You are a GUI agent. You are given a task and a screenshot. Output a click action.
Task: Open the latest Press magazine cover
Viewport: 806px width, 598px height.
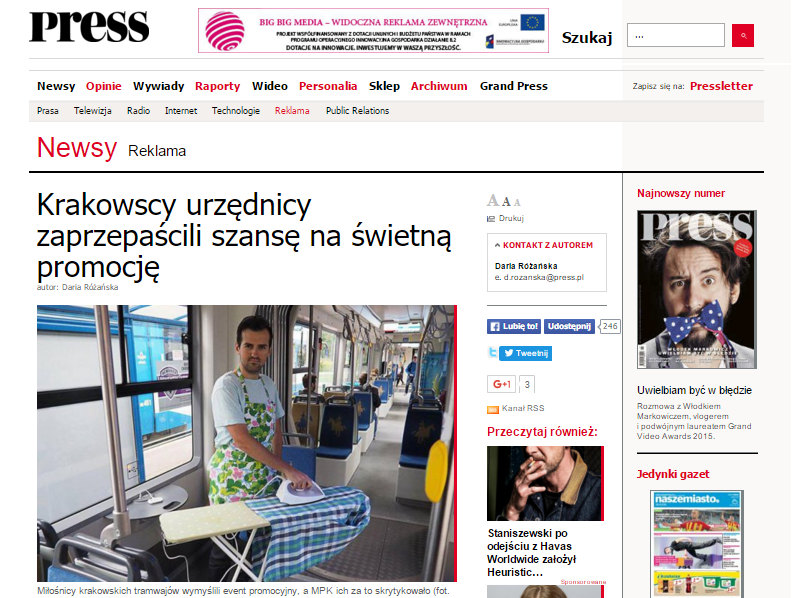[697, 289]
